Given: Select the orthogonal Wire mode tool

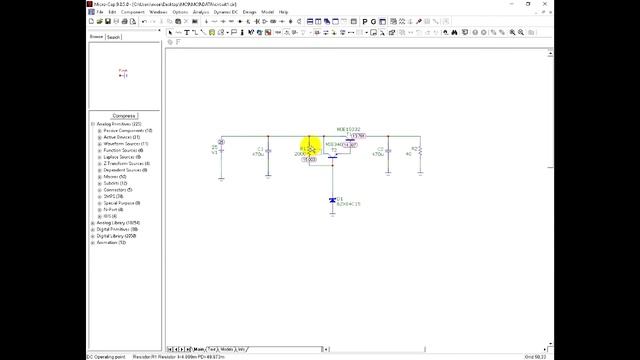Looking at the screenshot, I should tap(195, 32).
